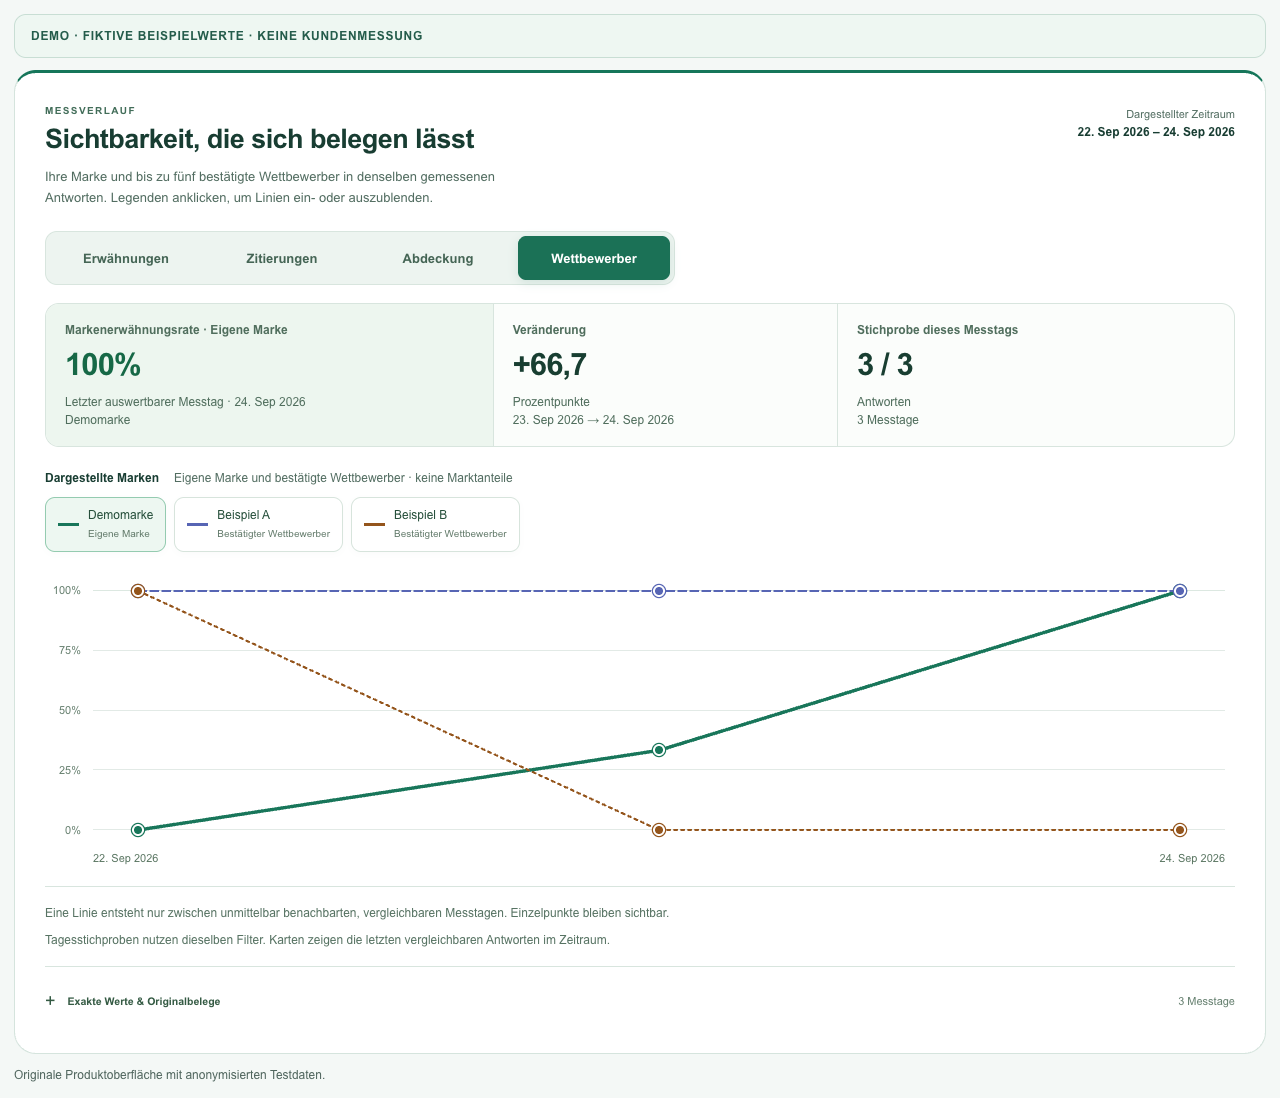Open the Zitierungen tab

click(x=282, y=258)
